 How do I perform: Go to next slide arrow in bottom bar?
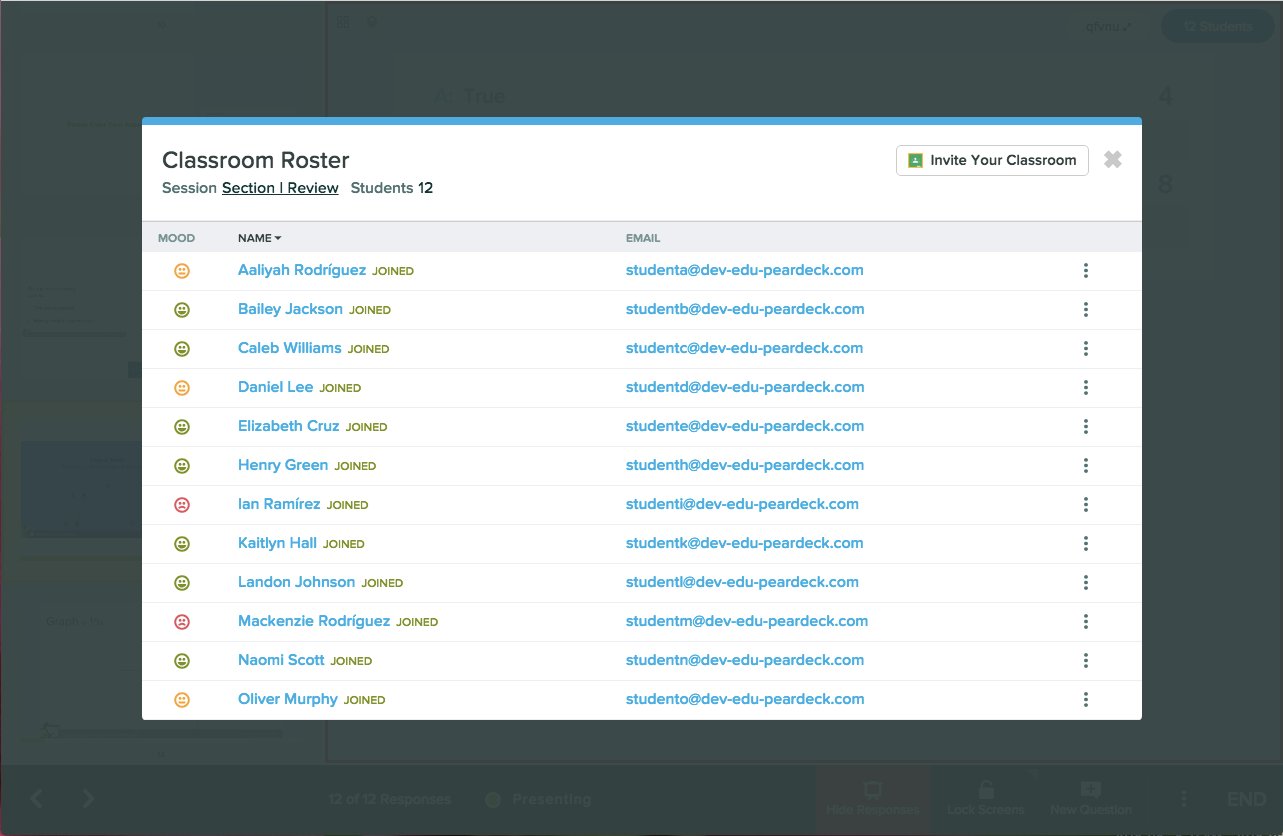click(x=88, y=798)
